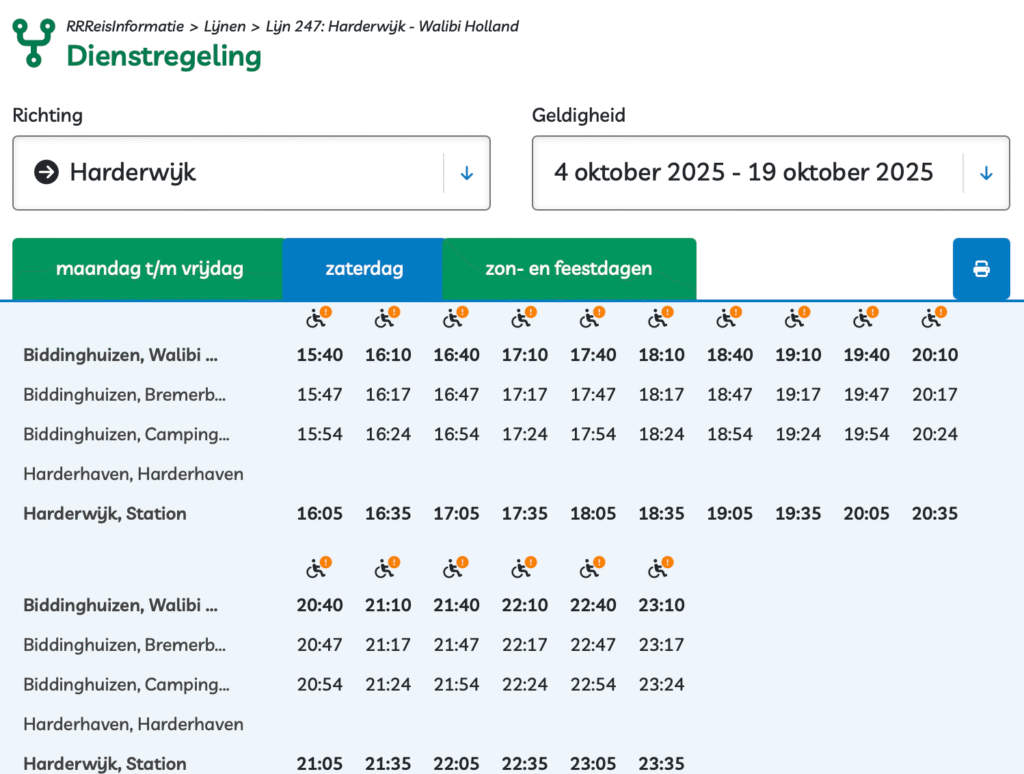Click wheelchair icon above the 20:40 departure
This screenshot has height=774, width=1024.
pos(317,569)
